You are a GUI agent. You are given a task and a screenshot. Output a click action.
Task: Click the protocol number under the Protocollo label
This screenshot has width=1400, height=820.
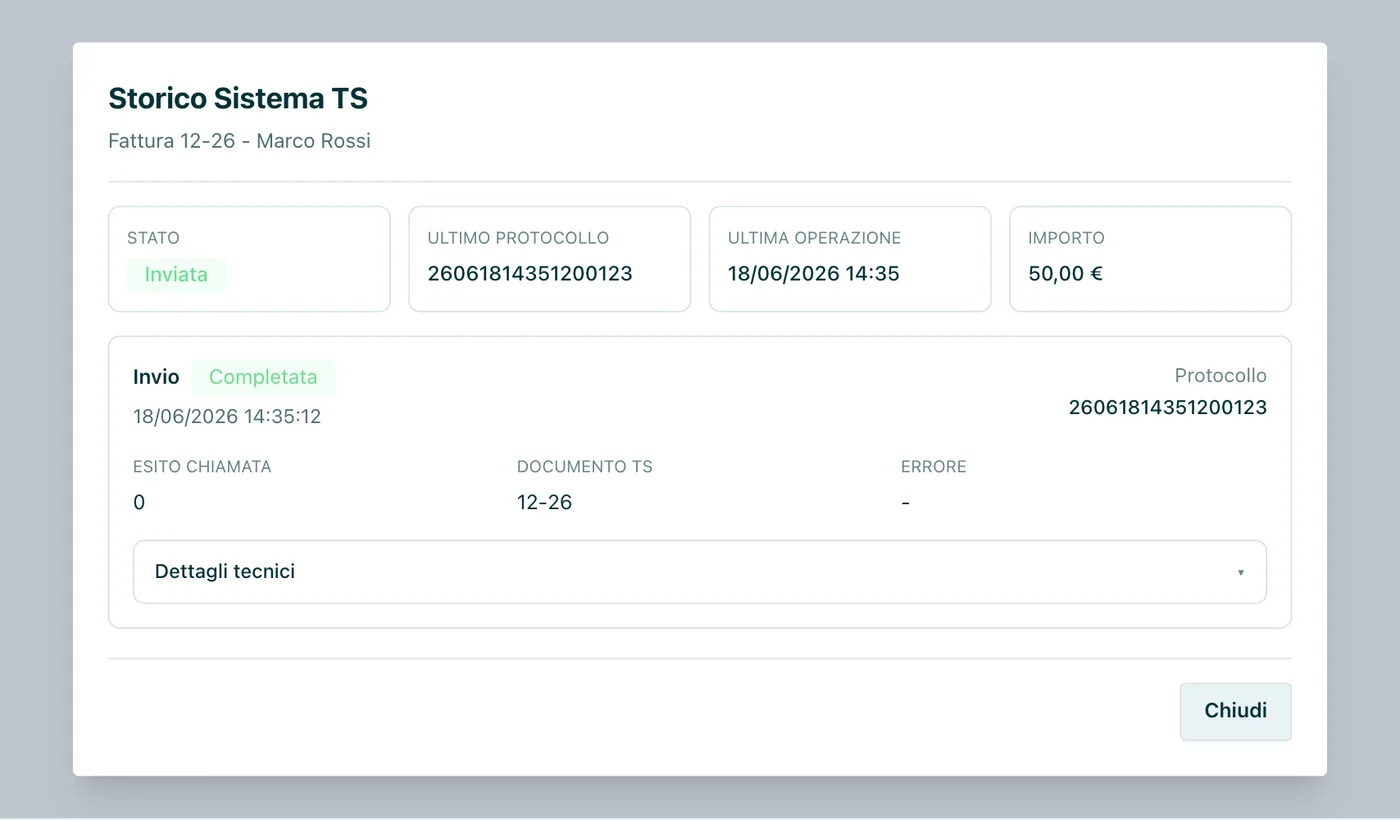(1168, 407)
